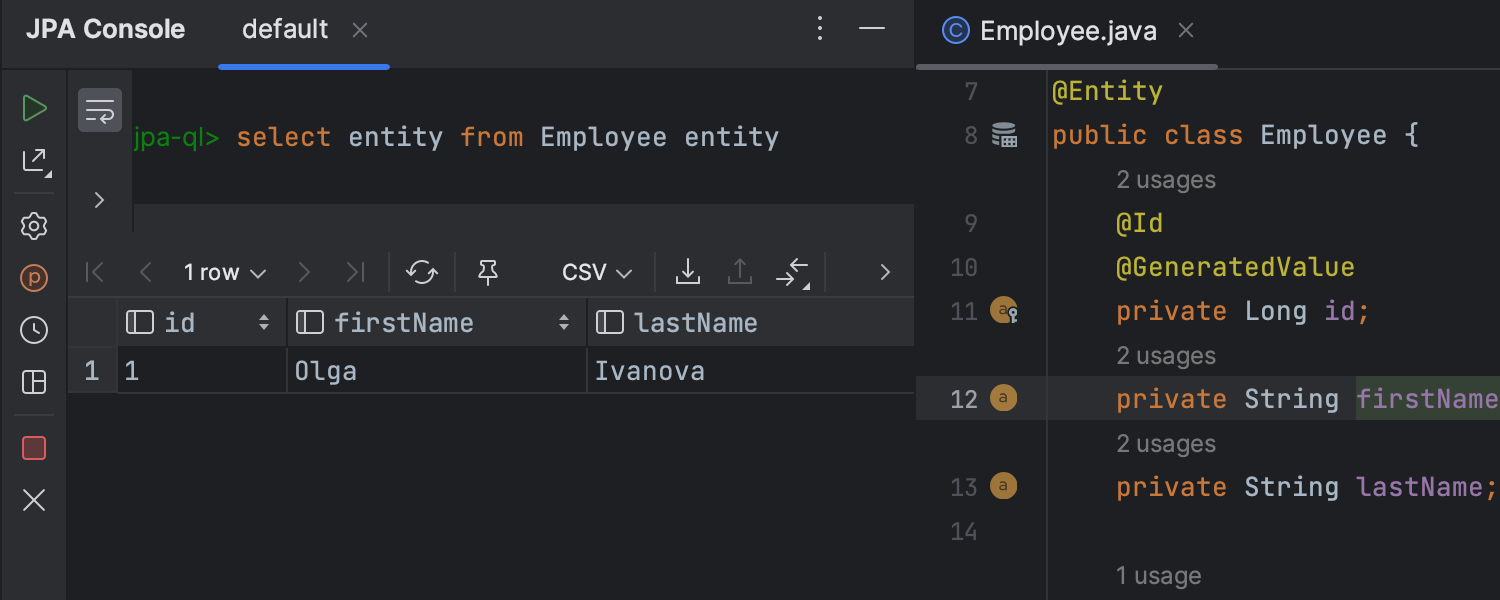1500x600 pixels.
Task: Stop execution with the red square icon
Action: pos(34,448)
